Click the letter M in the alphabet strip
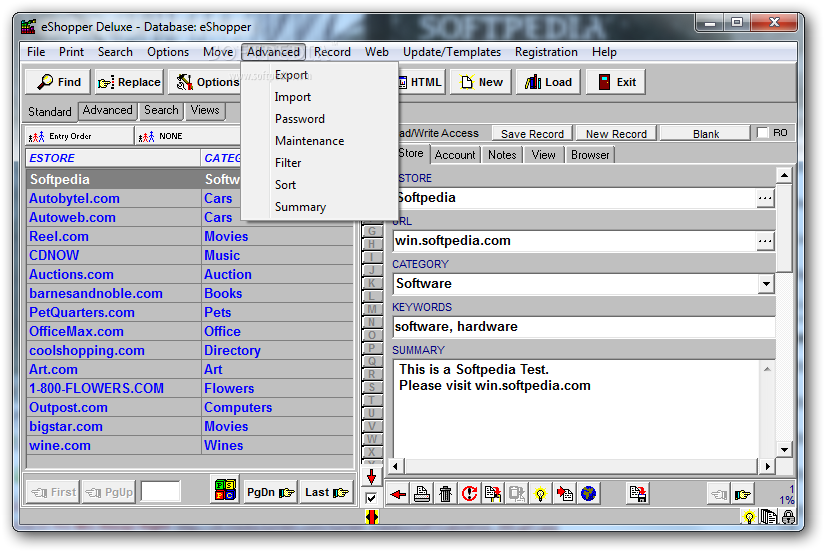 point(372,309)
